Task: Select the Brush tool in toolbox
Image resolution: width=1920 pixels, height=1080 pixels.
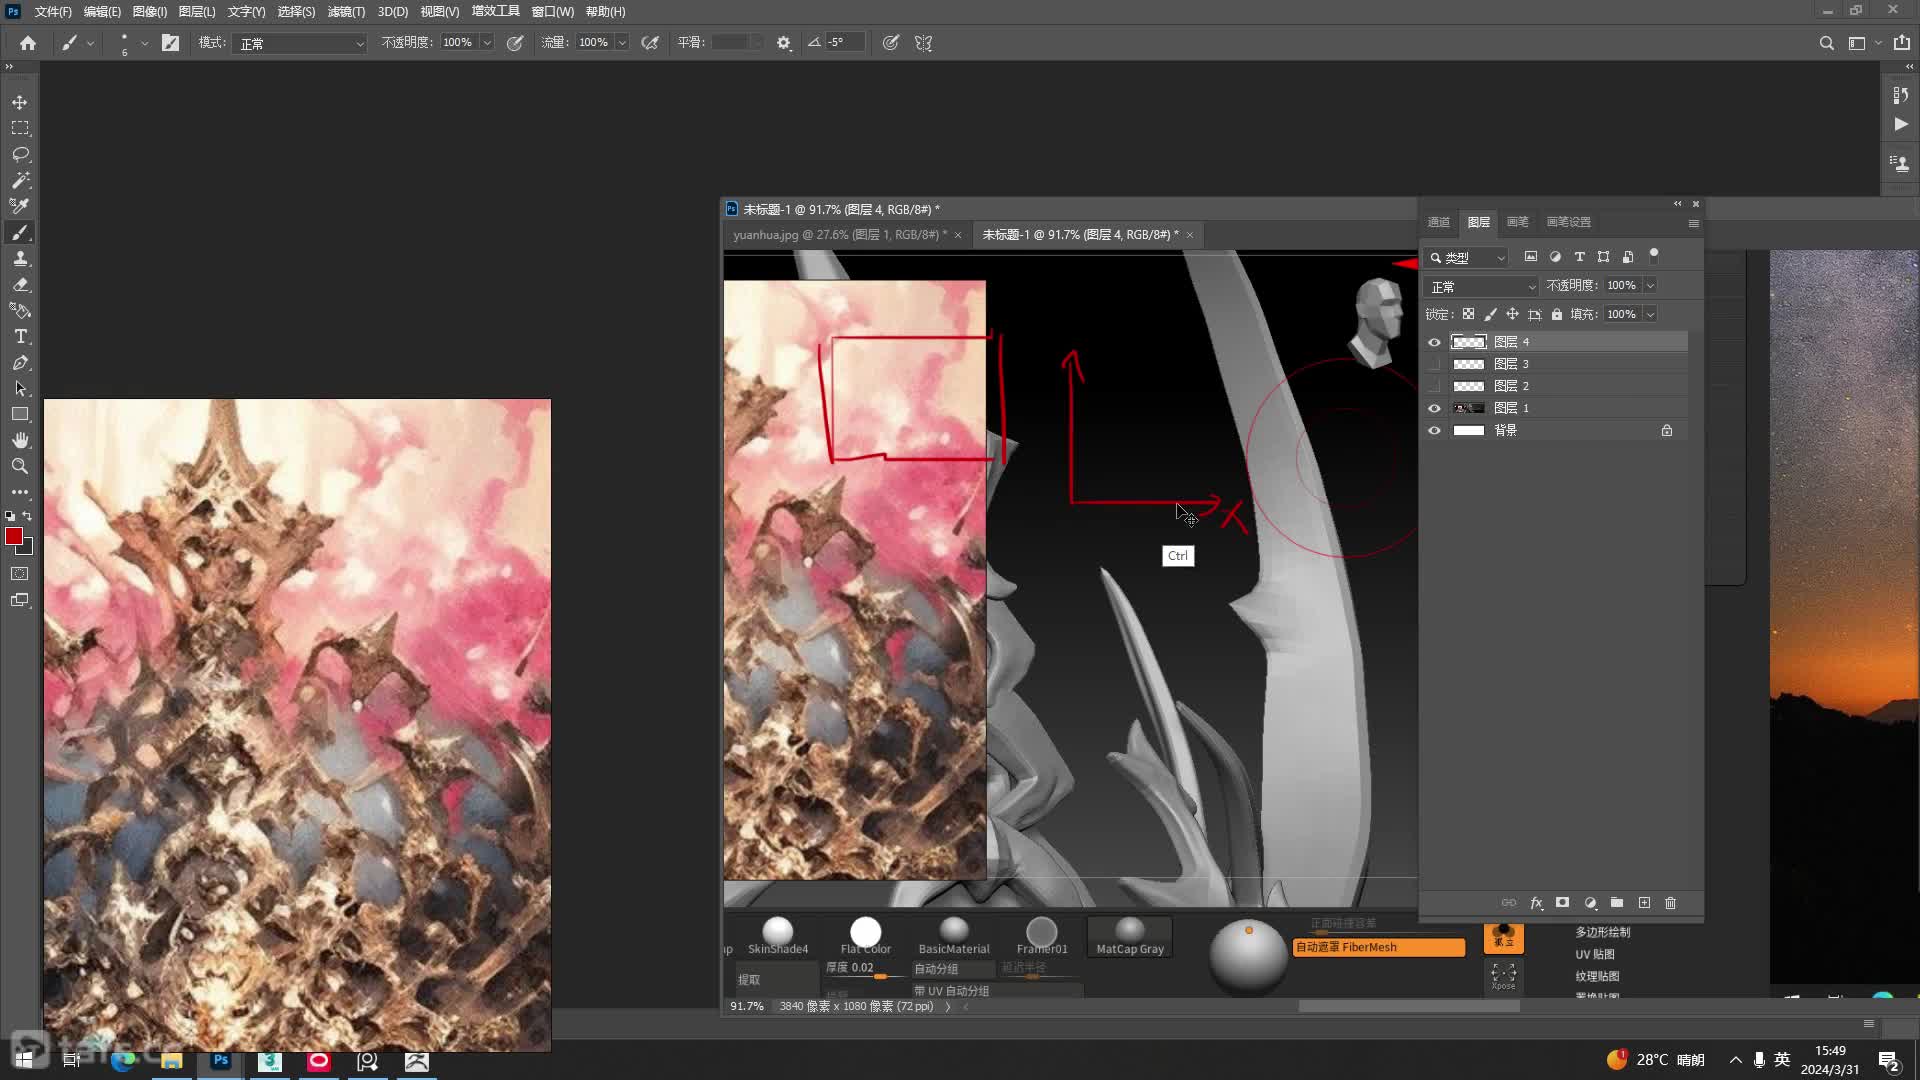Action: click(20, 232)
